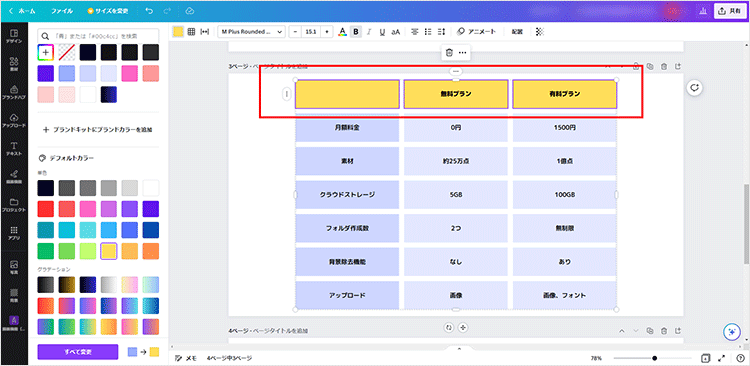
Task: Select the no-color transparent swatch
Action: 67,52
